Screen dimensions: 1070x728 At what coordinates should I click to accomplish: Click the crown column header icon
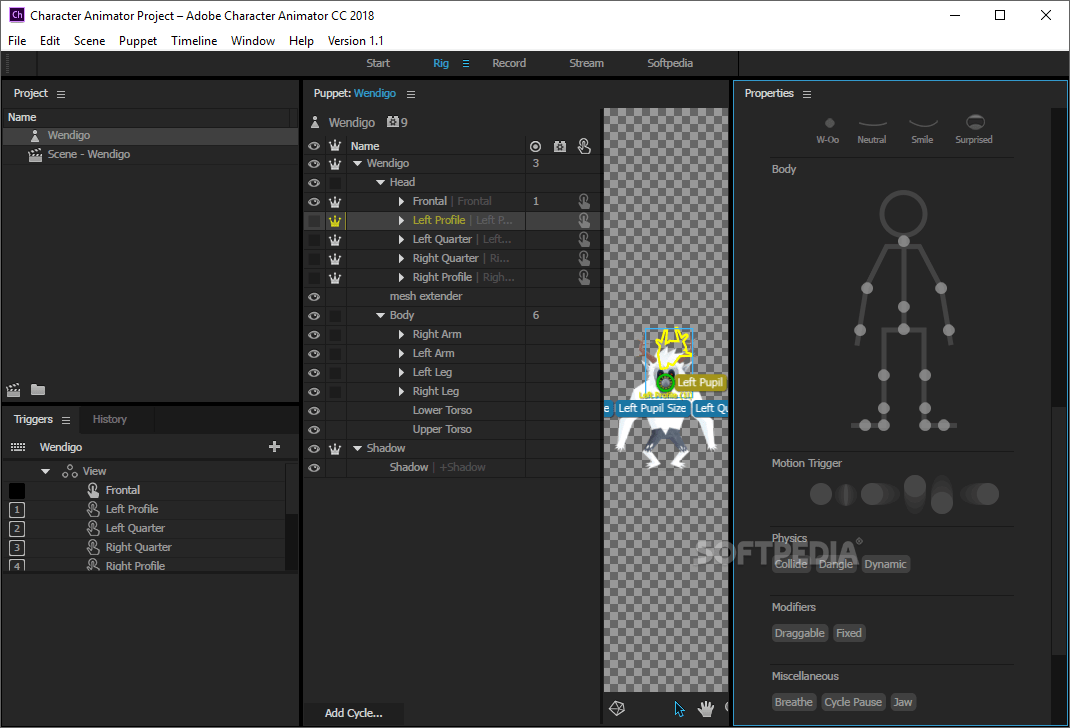click(335, 145)
